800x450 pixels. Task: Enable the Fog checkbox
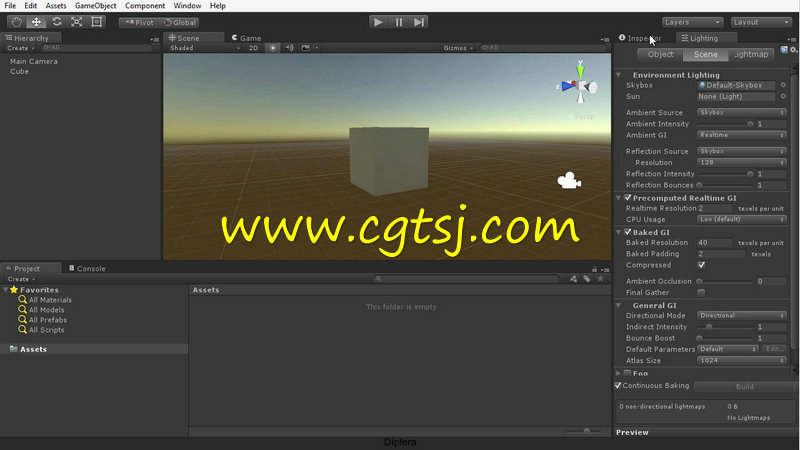pos(628,373)
